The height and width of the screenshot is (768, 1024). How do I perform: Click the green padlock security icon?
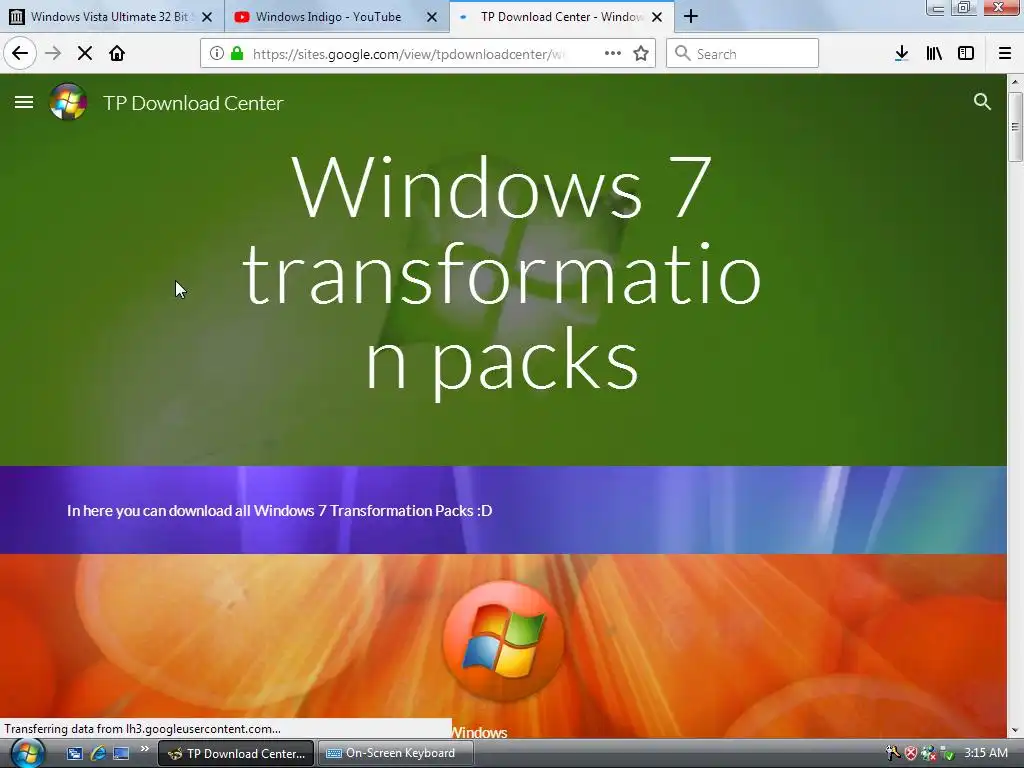coord(237,54)
